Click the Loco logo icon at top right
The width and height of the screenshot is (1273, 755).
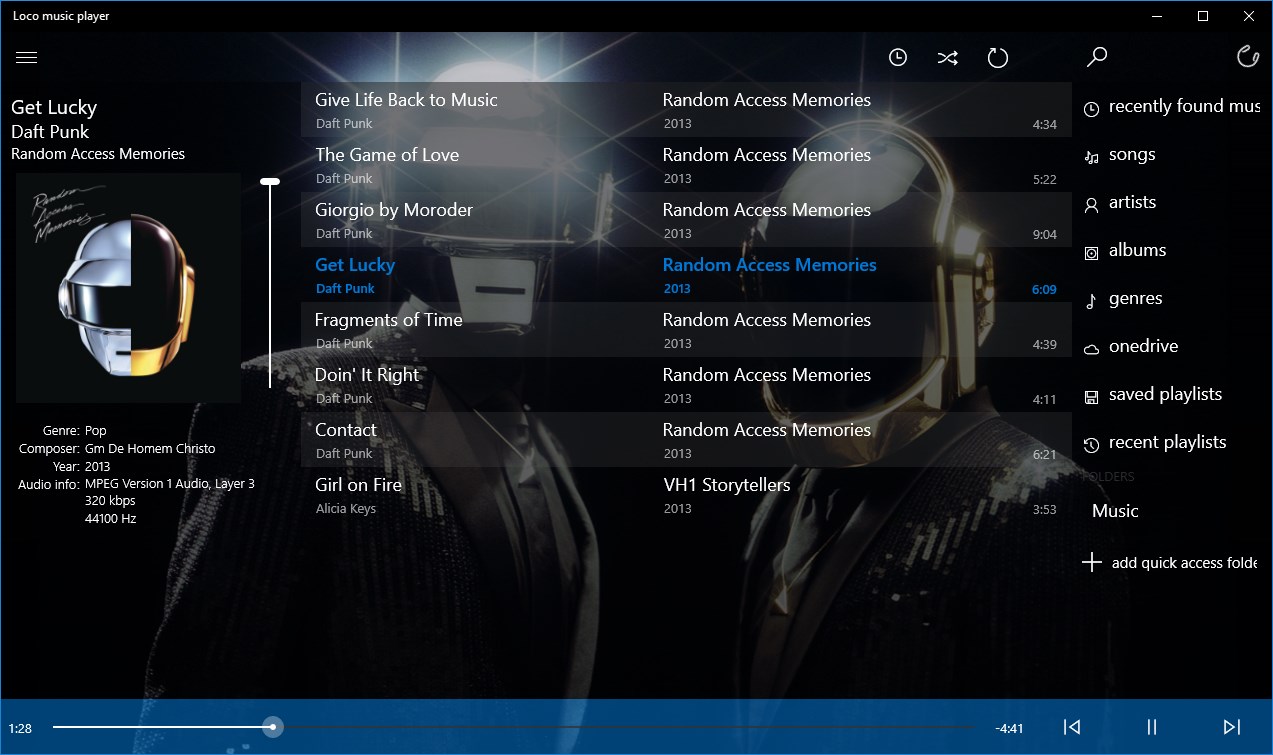tap(1247, 57)
